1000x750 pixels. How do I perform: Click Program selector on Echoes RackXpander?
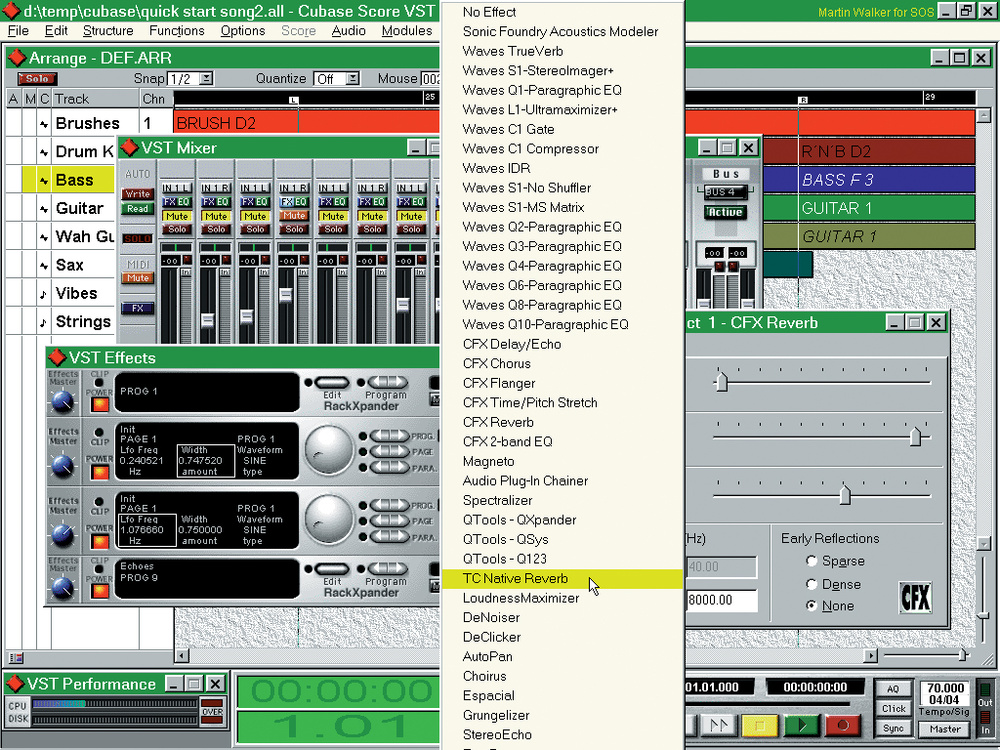pos(387,570)
